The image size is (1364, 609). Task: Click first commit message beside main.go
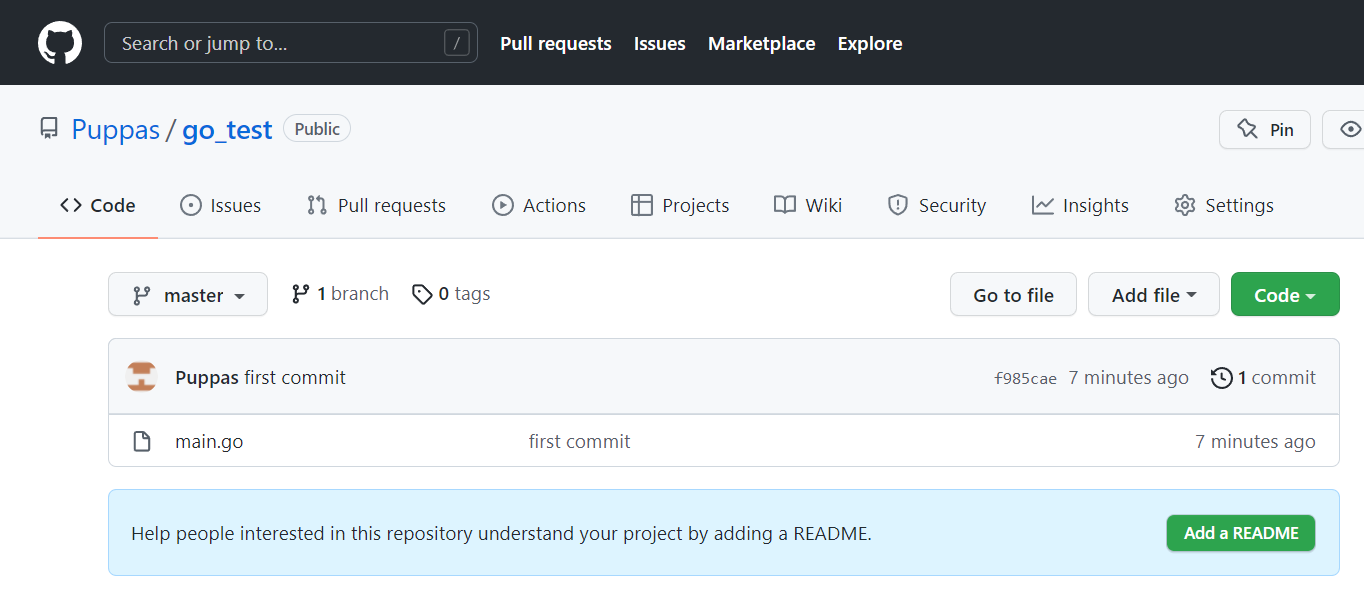coord(580,441)
